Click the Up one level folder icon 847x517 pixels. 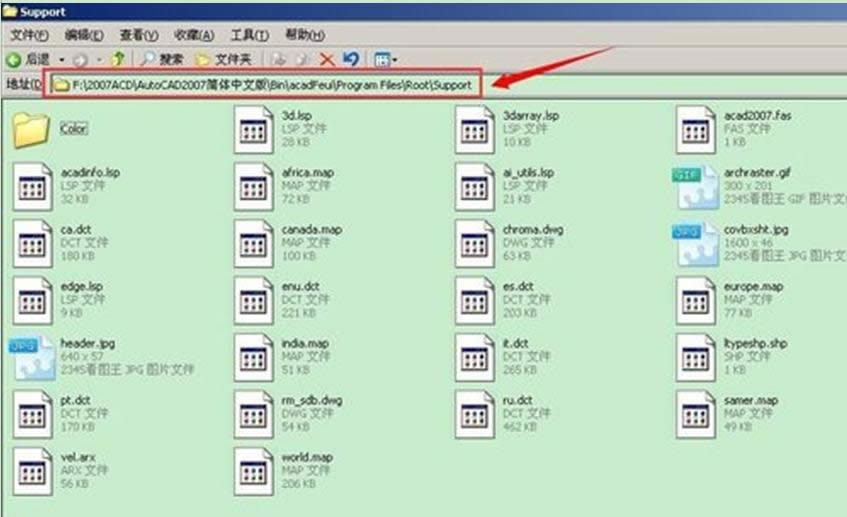tap(118, 60)
